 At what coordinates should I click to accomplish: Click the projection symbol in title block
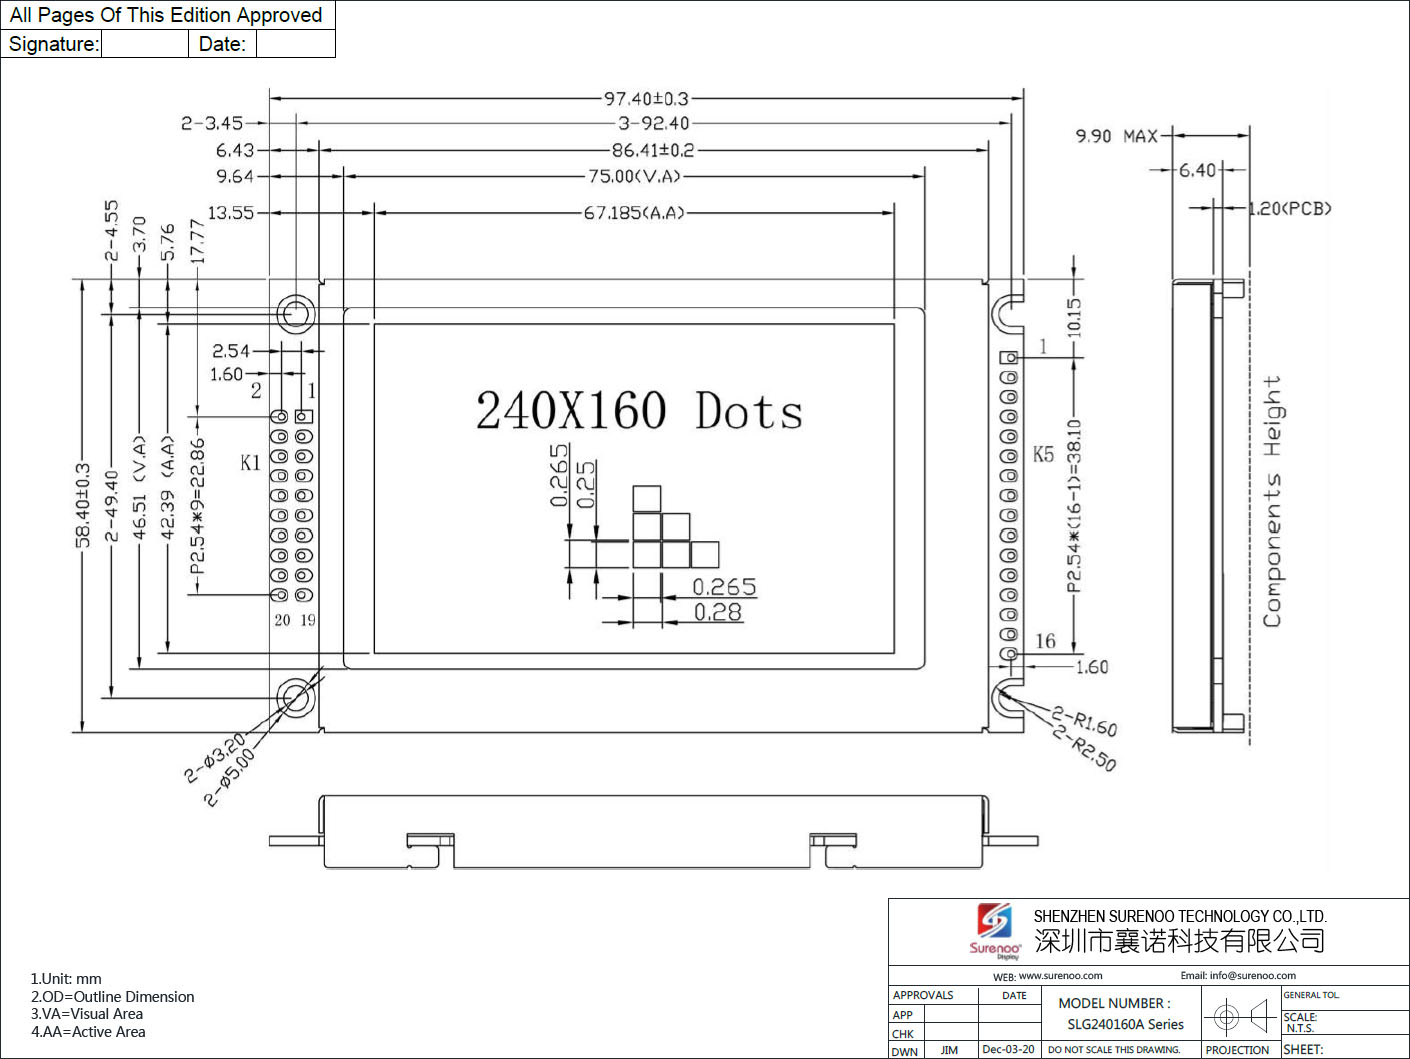point(1240,1018)
